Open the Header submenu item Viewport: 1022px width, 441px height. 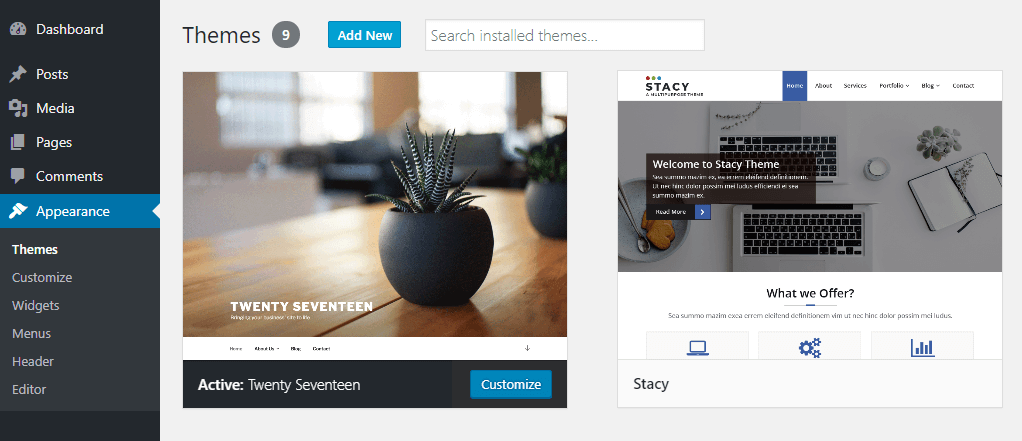[33, 362]
